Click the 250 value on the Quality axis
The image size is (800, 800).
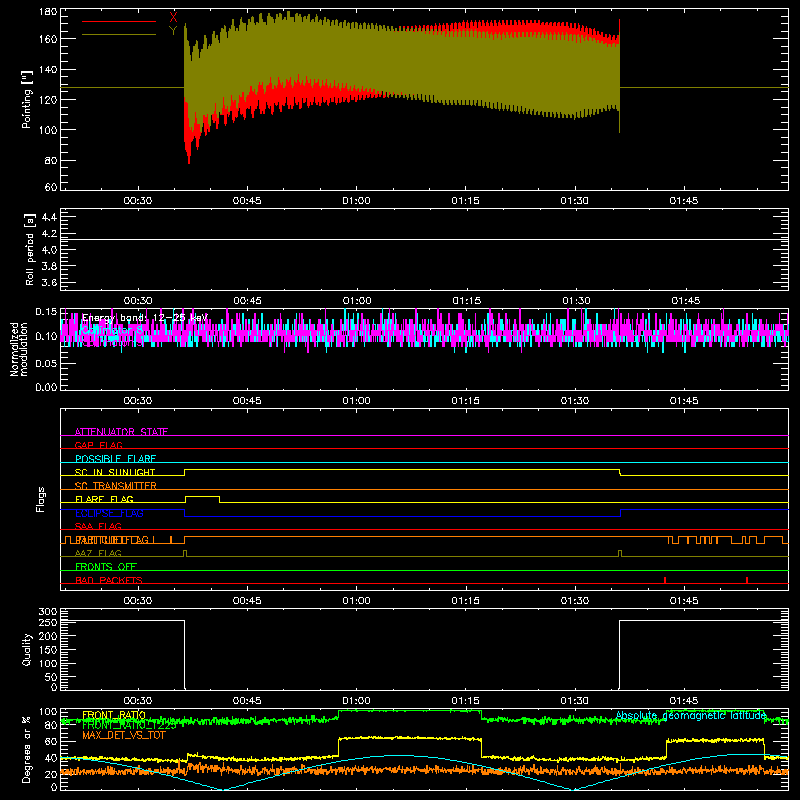coord(48,623)
